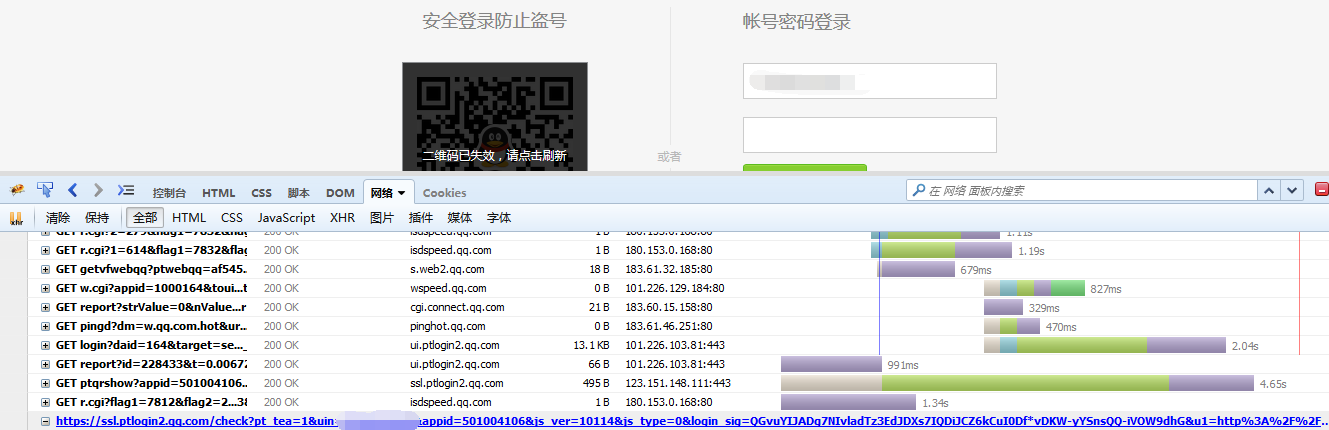Expand the GET pingd?dm request row
The width and height of the screenshot is (1329, 430).
click(x=45, y=326)
